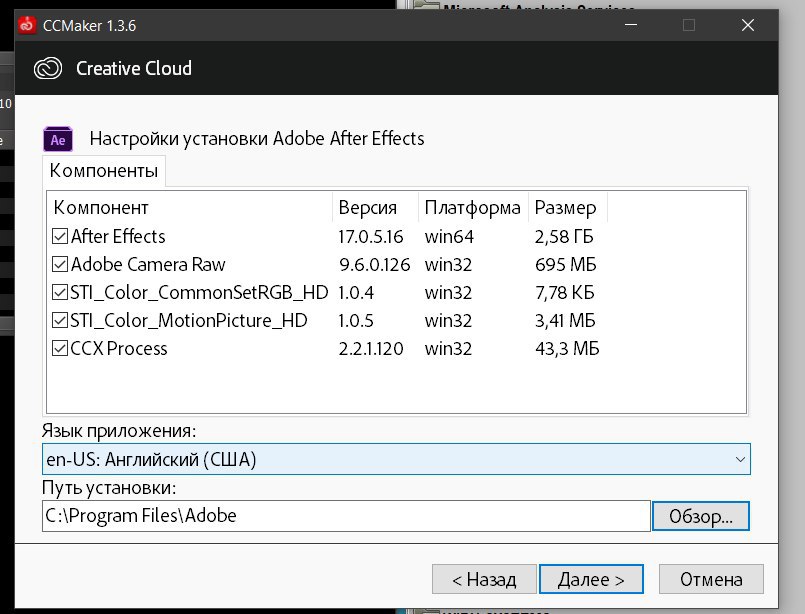The width and height of the screenshot is (805, 614).
Task: Click version 2.2.1.120 cell
Action: pyautogui.click(x=371, y=349)
